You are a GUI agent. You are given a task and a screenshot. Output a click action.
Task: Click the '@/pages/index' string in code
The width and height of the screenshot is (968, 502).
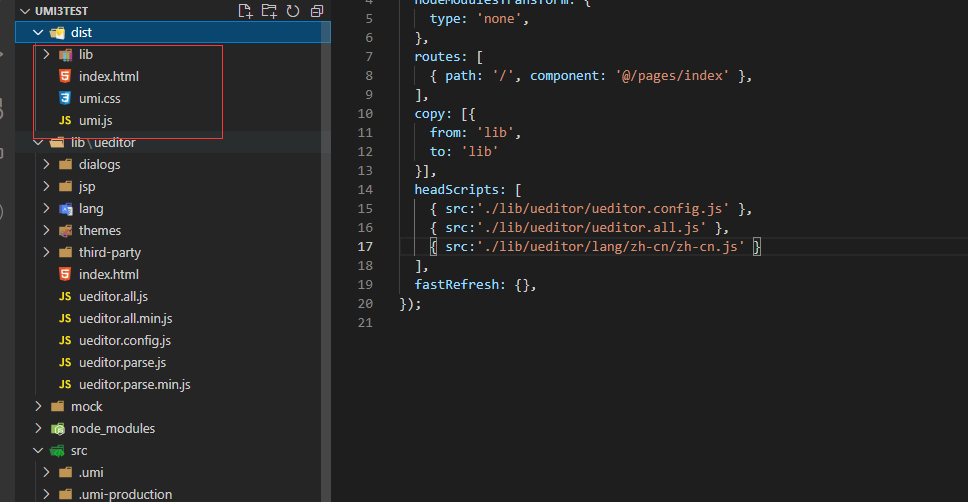(x=672, y=76)
